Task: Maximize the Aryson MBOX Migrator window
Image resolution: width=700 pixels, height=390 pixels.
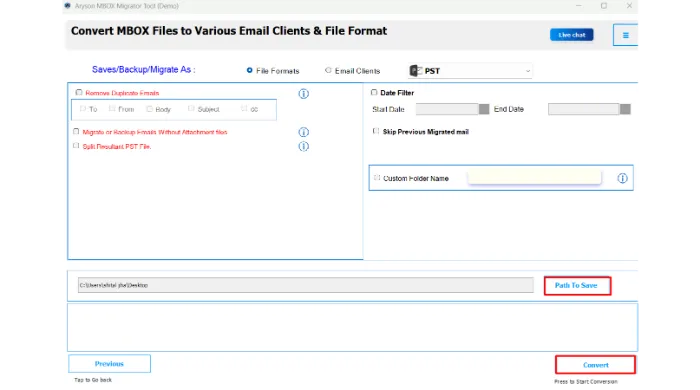Action: click(604, 6)
